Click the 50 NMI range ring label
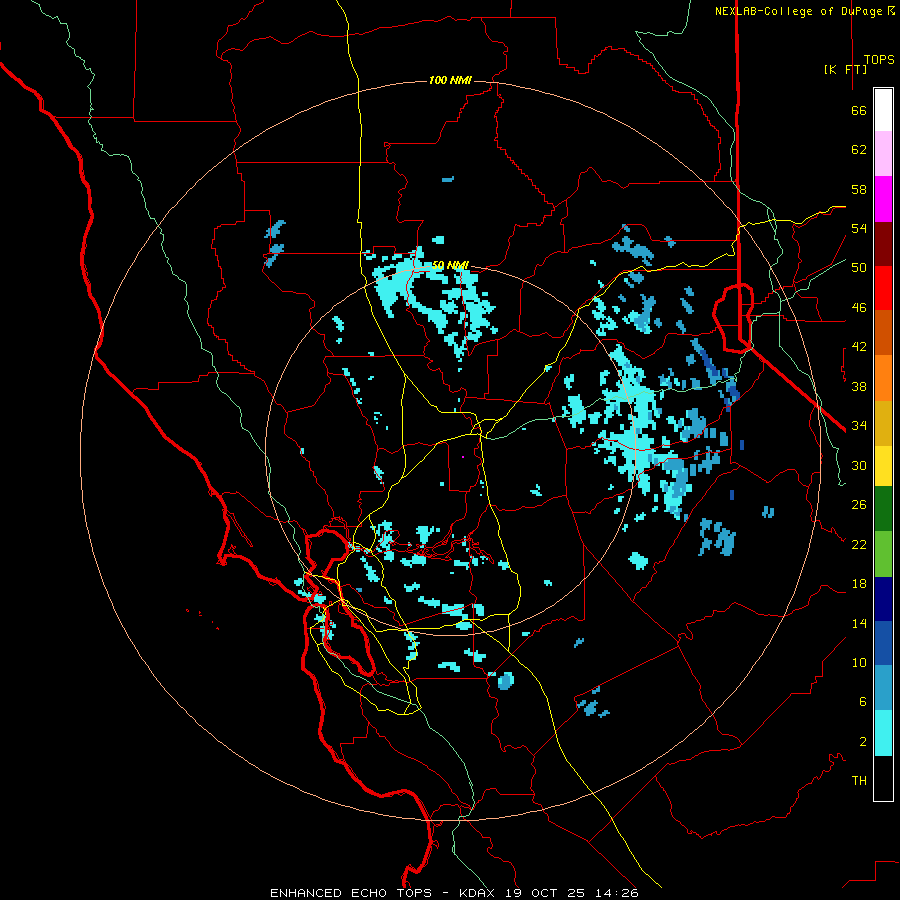The width and height of the screenshot is (900, 900). point(450,265)
